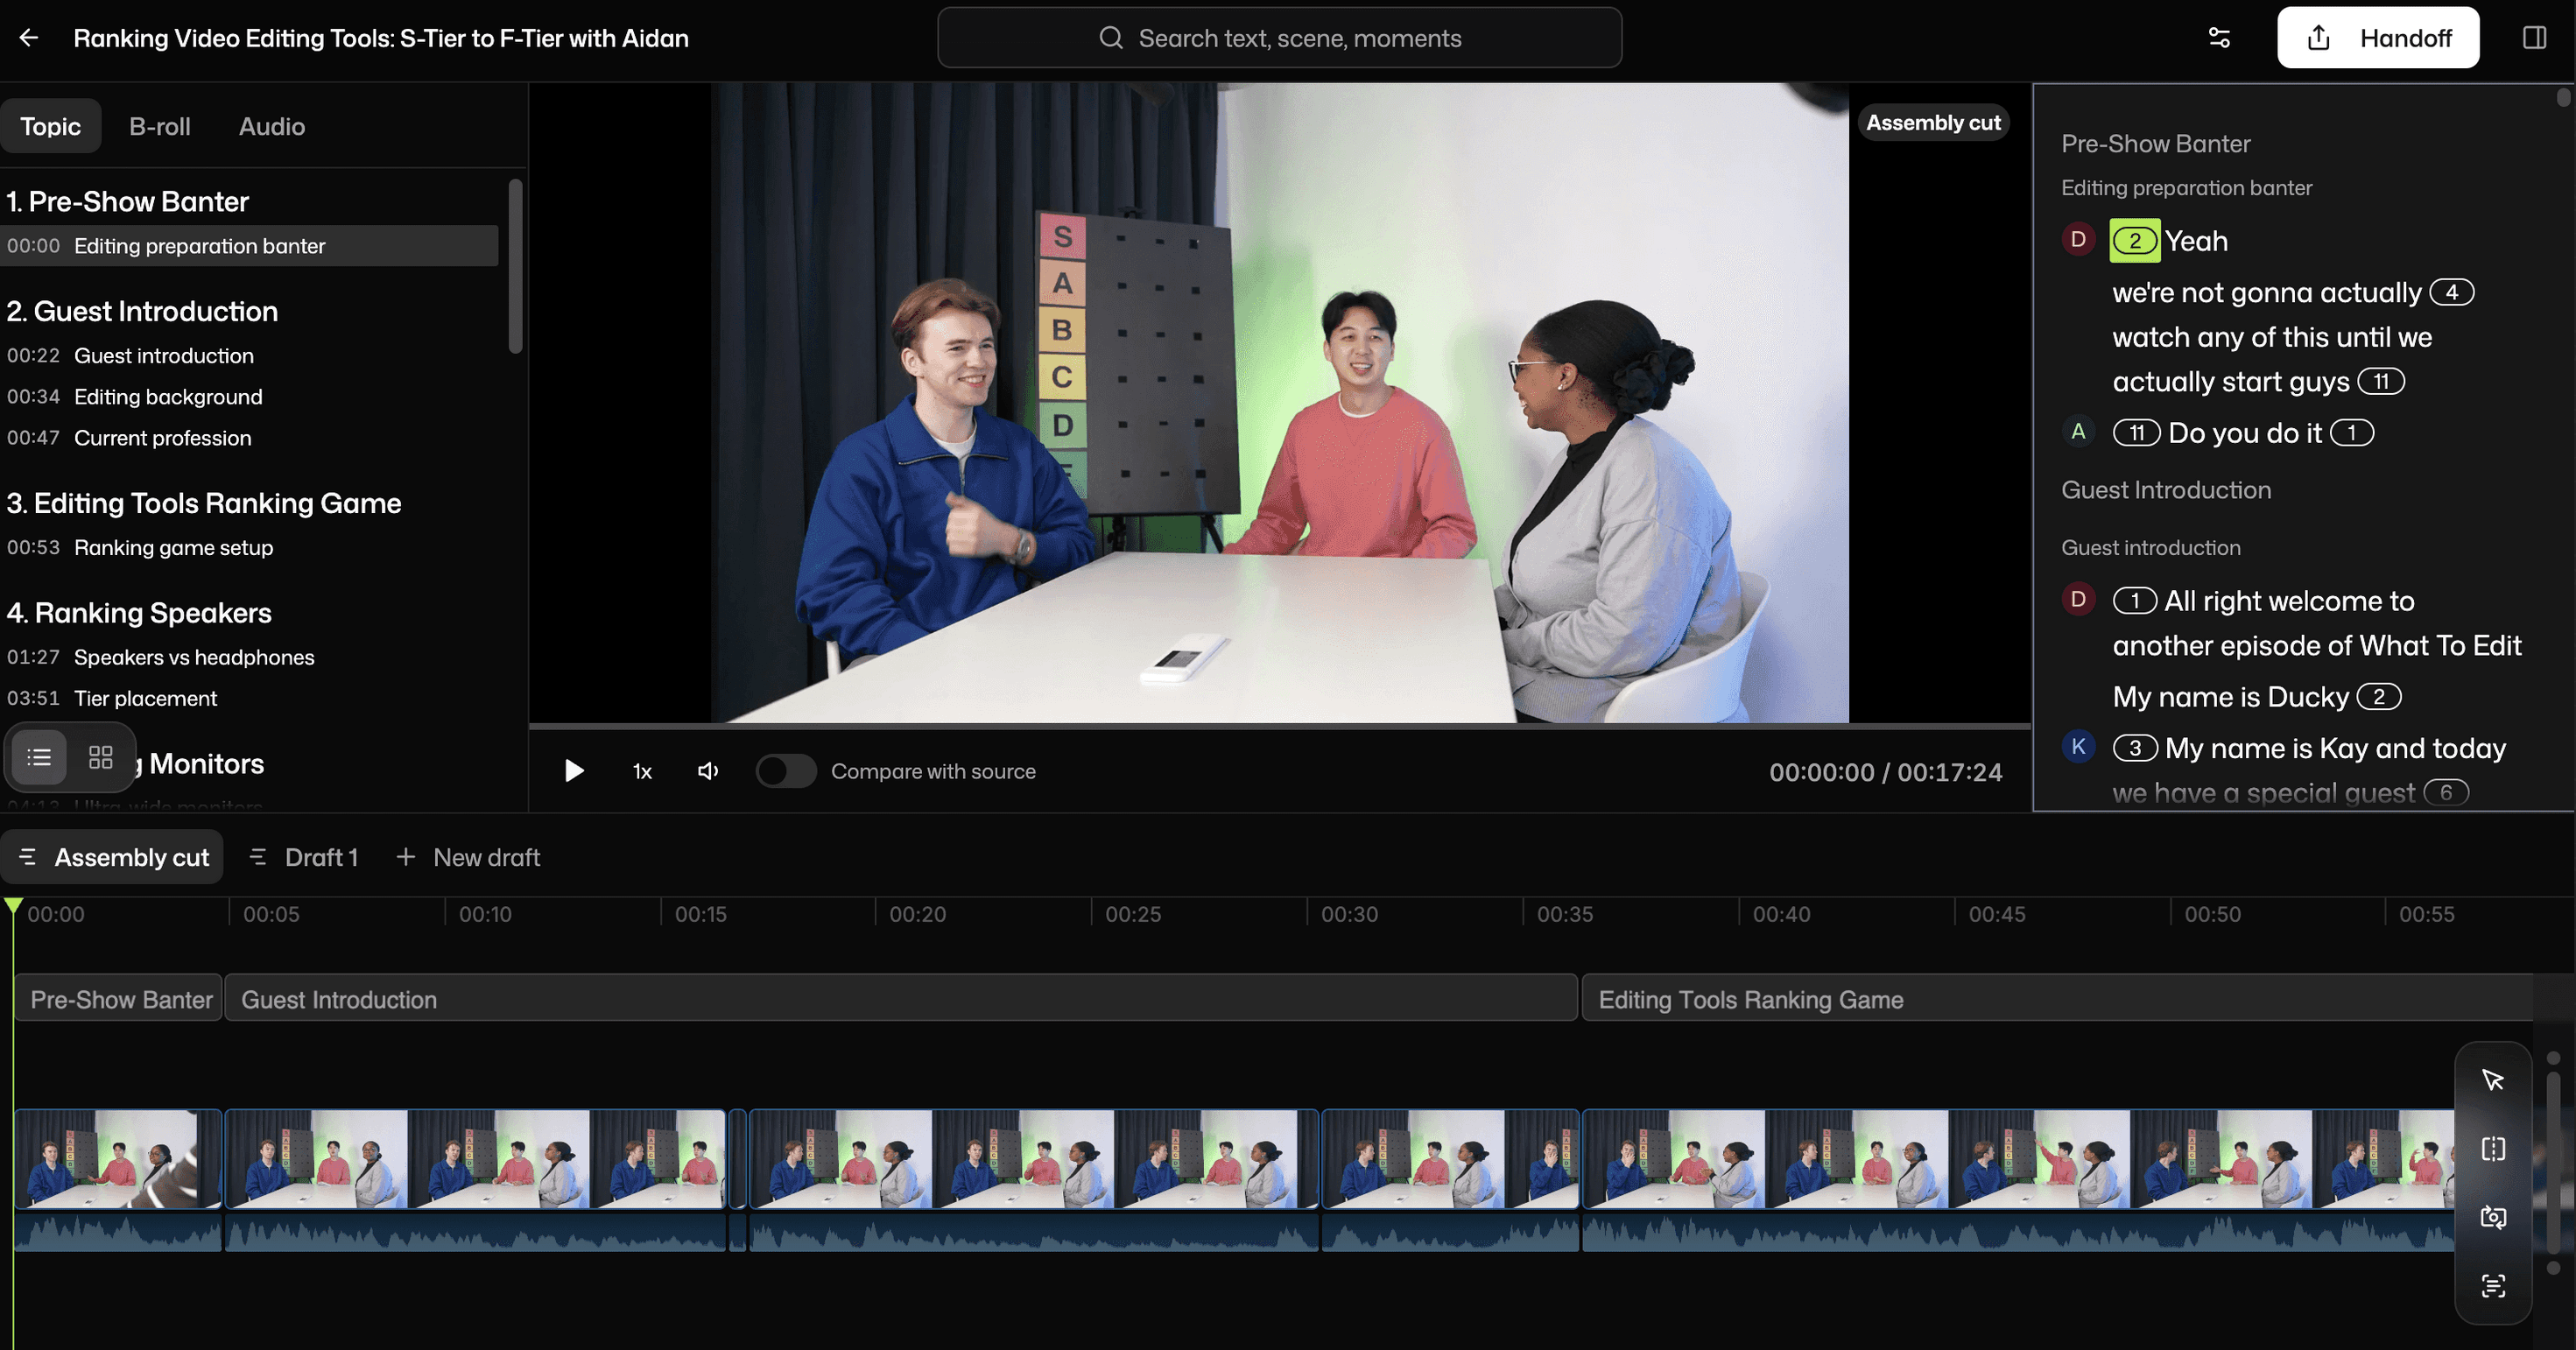Open the Draft 1 timeline tab
The height and width of the screenshot is (1350, 2576).
(303, 857)
